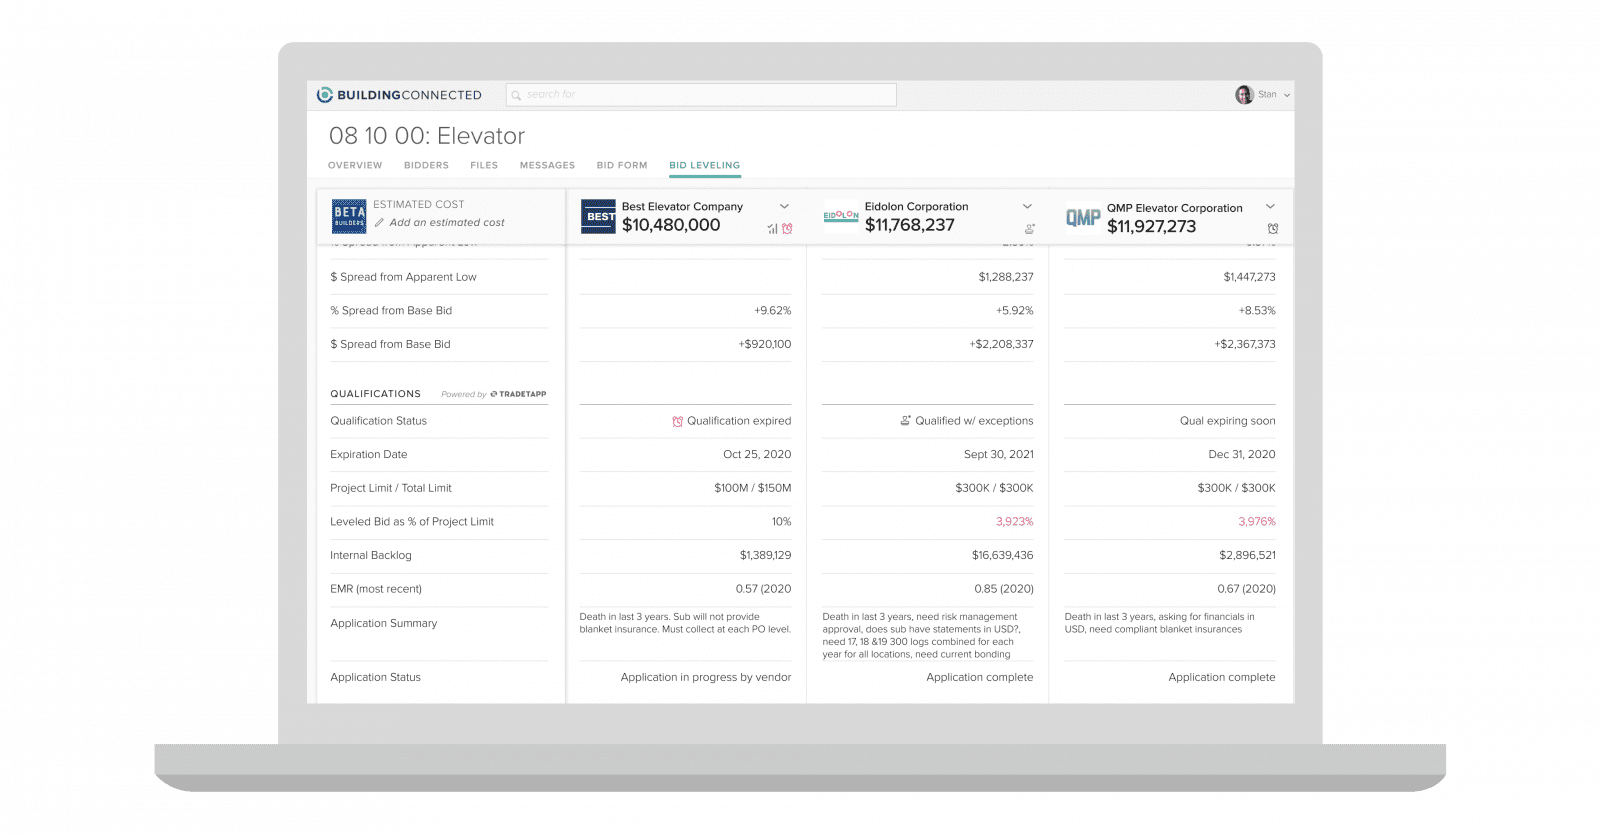Click the Qual expiring soon status
This screenshot has width=1600, height=834.
point(1227,421)
